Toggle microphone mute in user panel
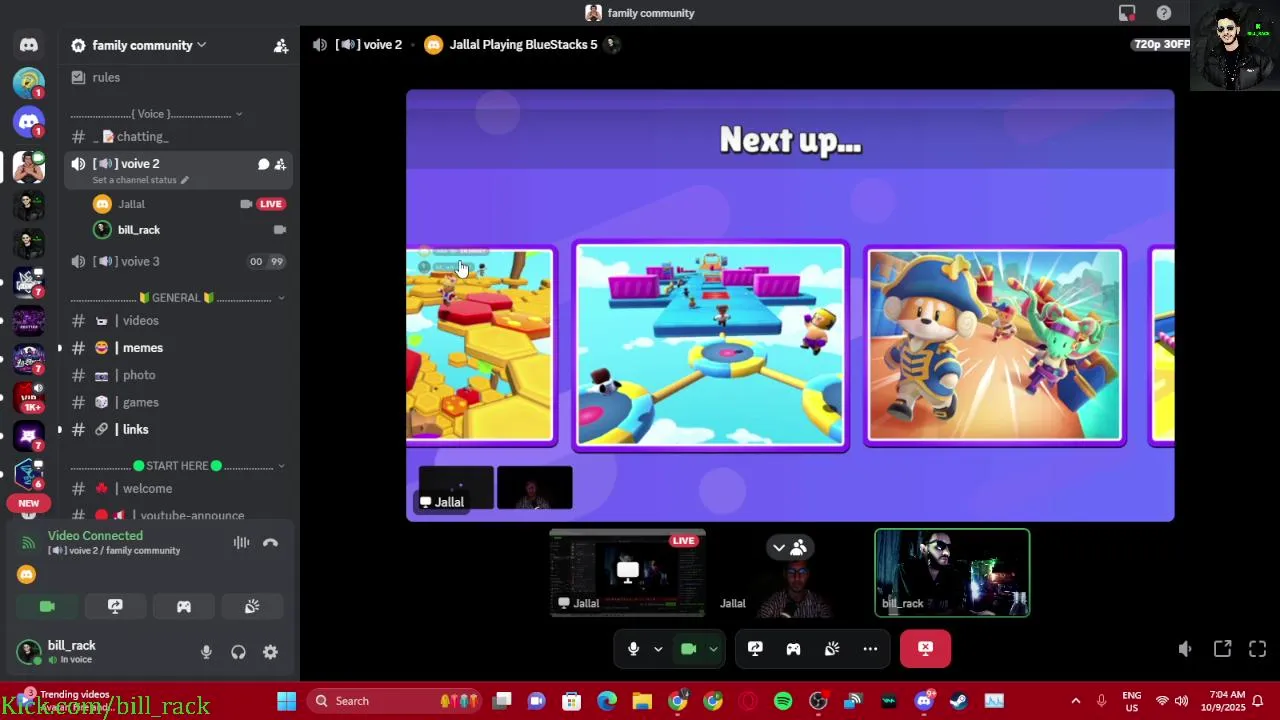1280x720 pixels. [x=206, y=652]
